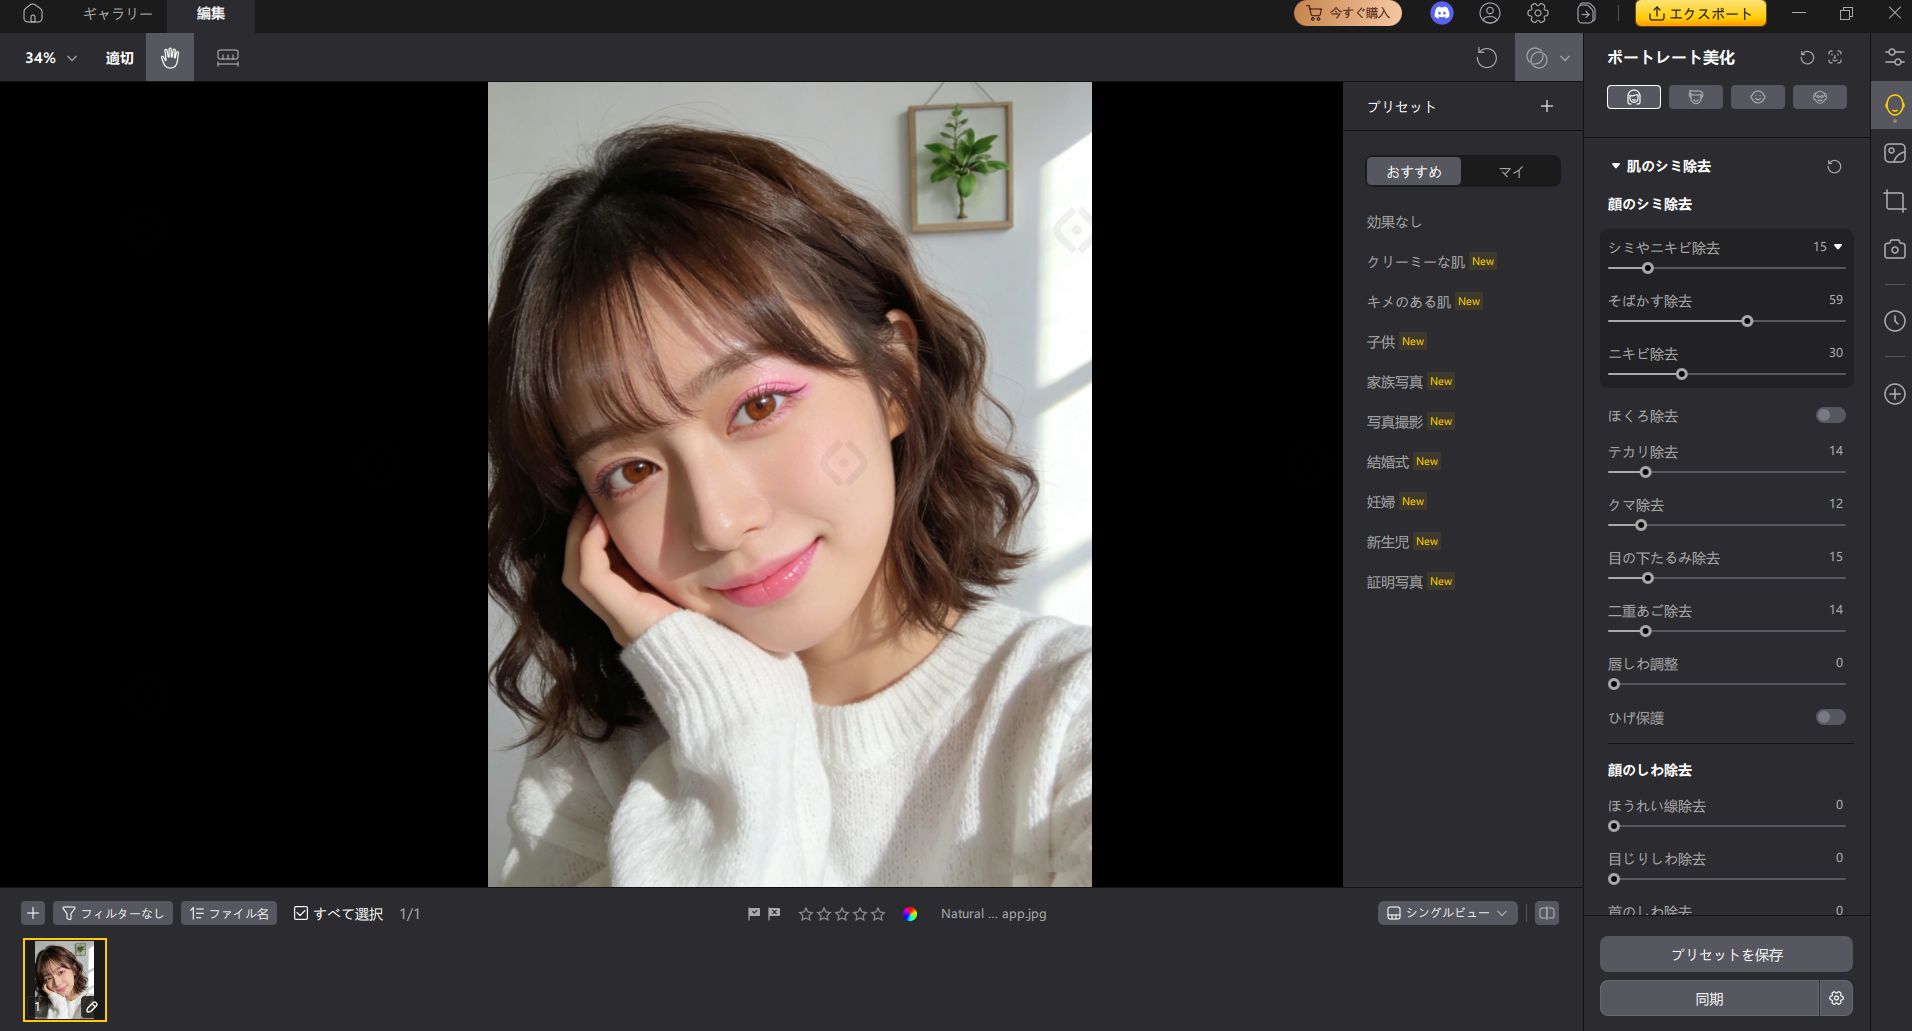
Task: Click the yellow エクスポート button
Action: [1699, 14]
